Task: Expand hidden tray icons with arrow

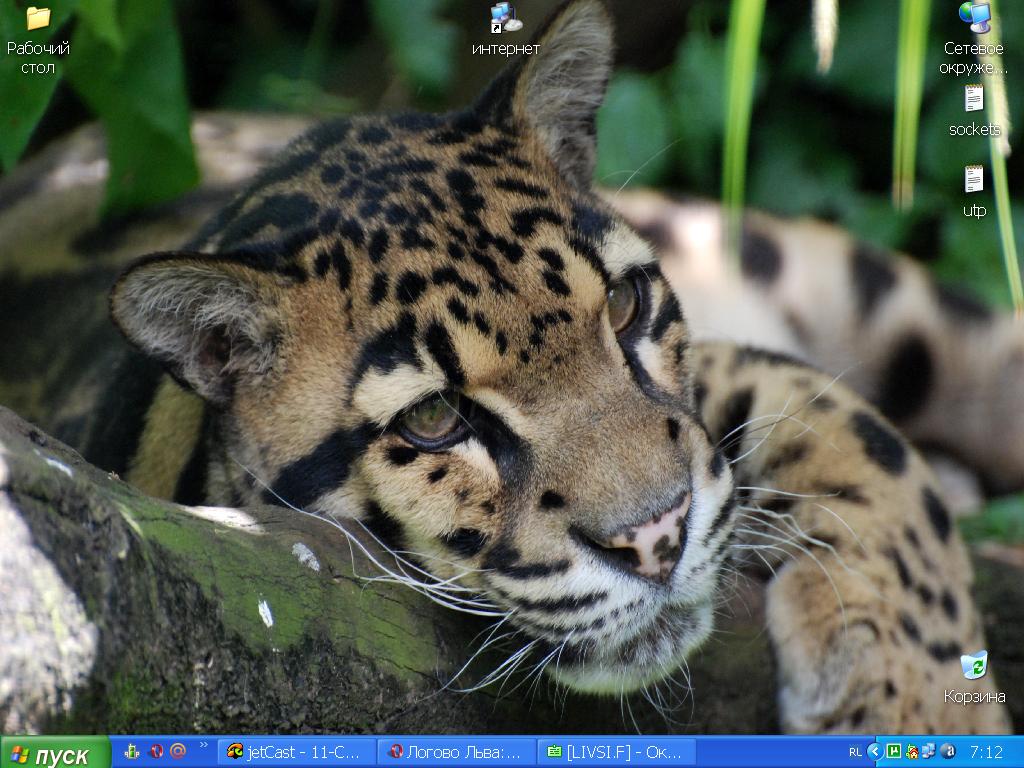Action: (x=874, y=751)
